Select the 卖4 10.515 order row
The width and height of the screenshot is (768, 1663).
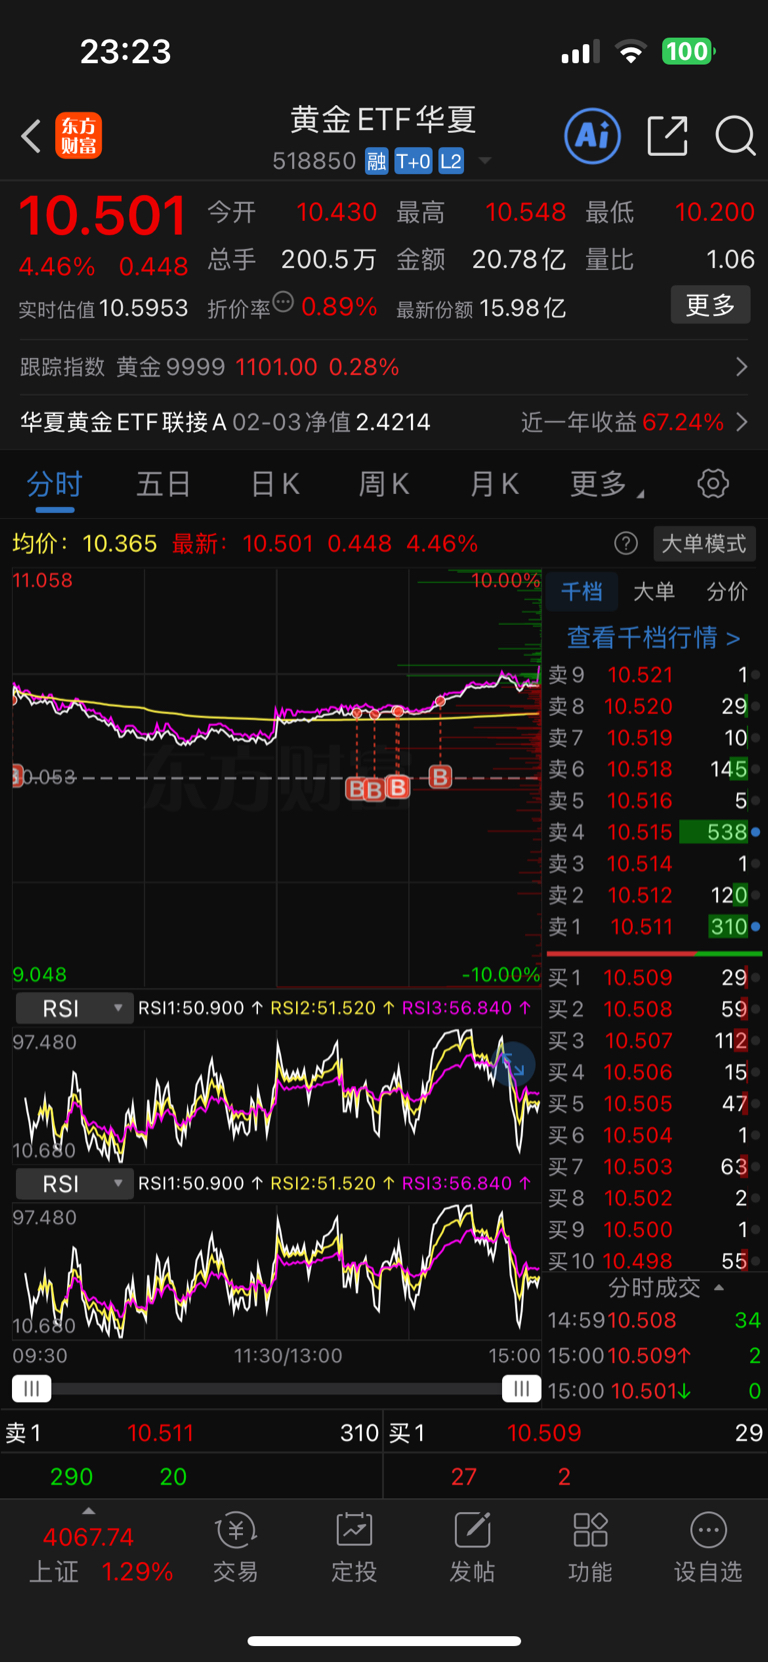click(x=654, y=832)
